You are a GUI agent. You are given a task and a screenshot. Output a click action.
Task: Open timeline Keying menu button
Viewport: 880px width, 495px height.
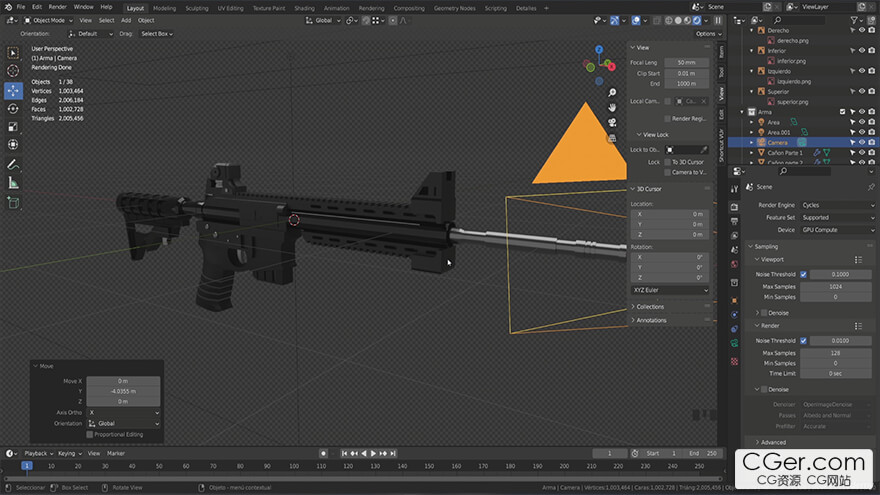(70, 453)
